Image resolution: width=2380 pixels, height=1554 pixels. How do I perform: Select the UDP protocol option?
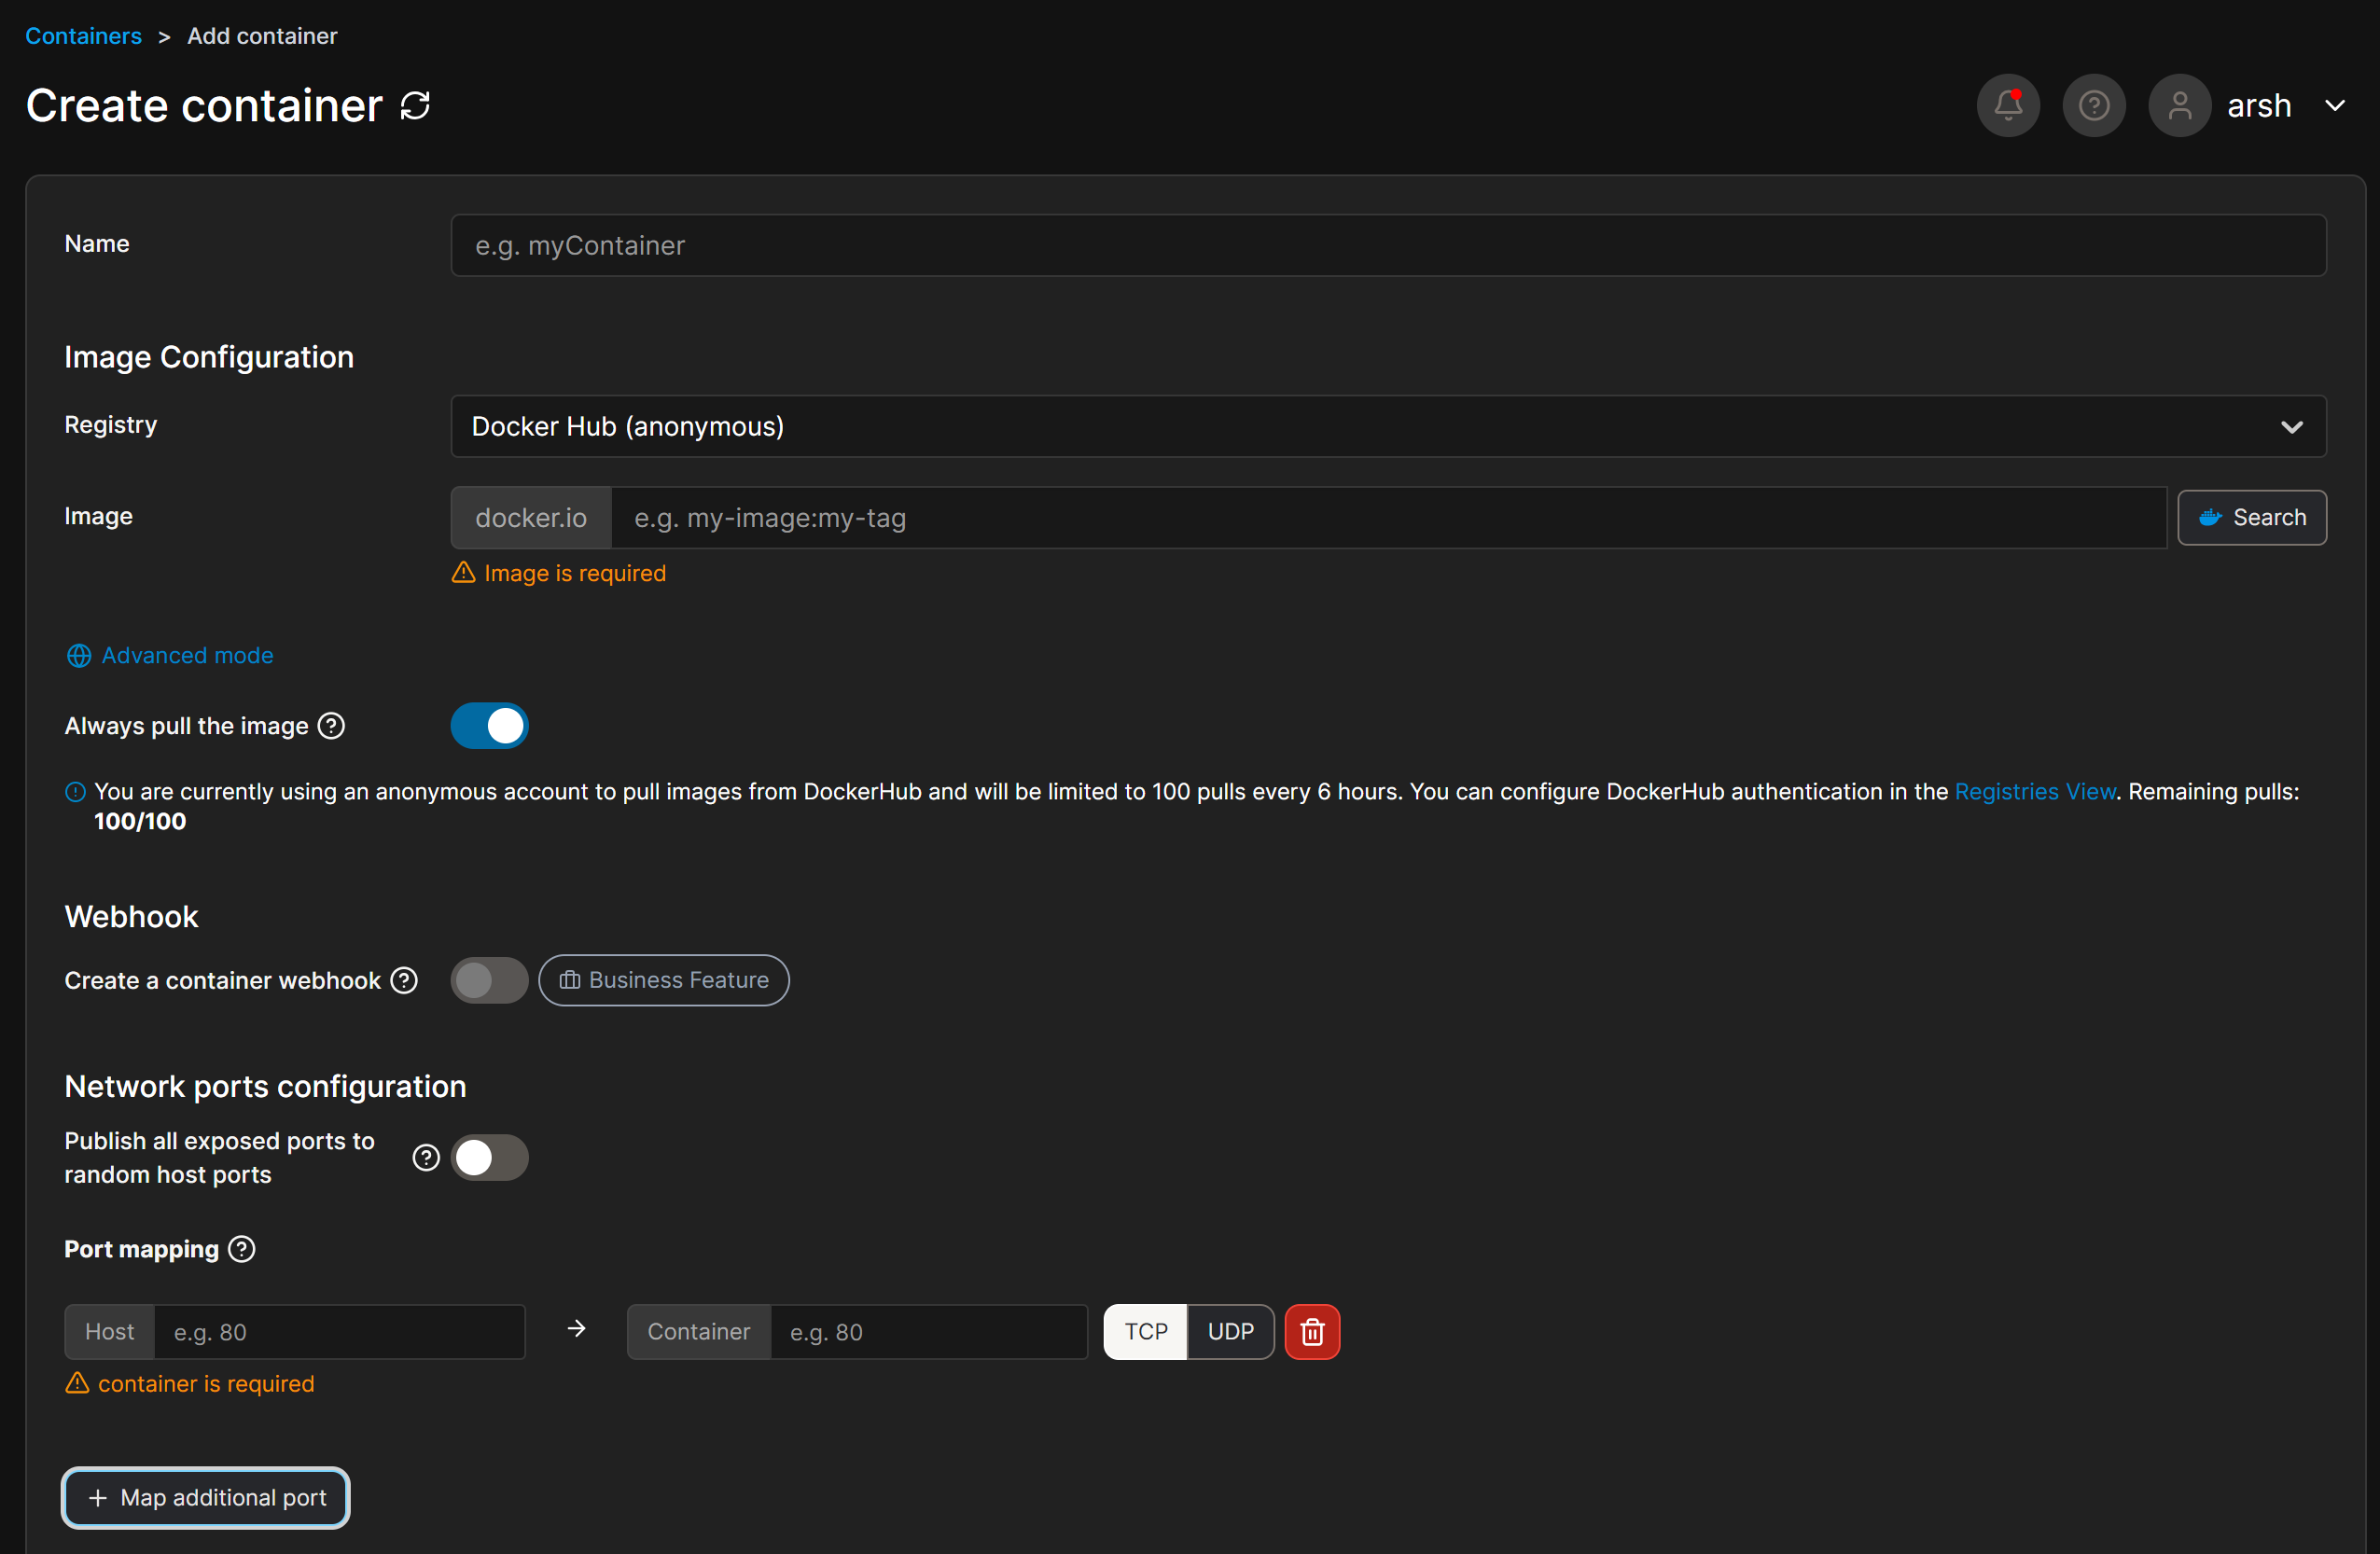point(1231,1332)
